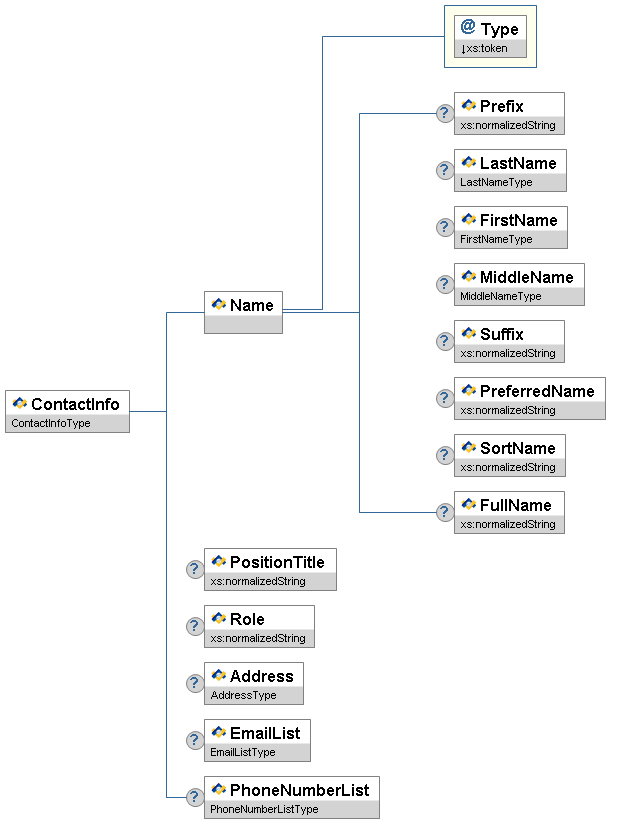Image resolution: width=628 pixels, height=823 pixels.
Task: Click the question mark icon beside FullName
Action: pos(445,512)
